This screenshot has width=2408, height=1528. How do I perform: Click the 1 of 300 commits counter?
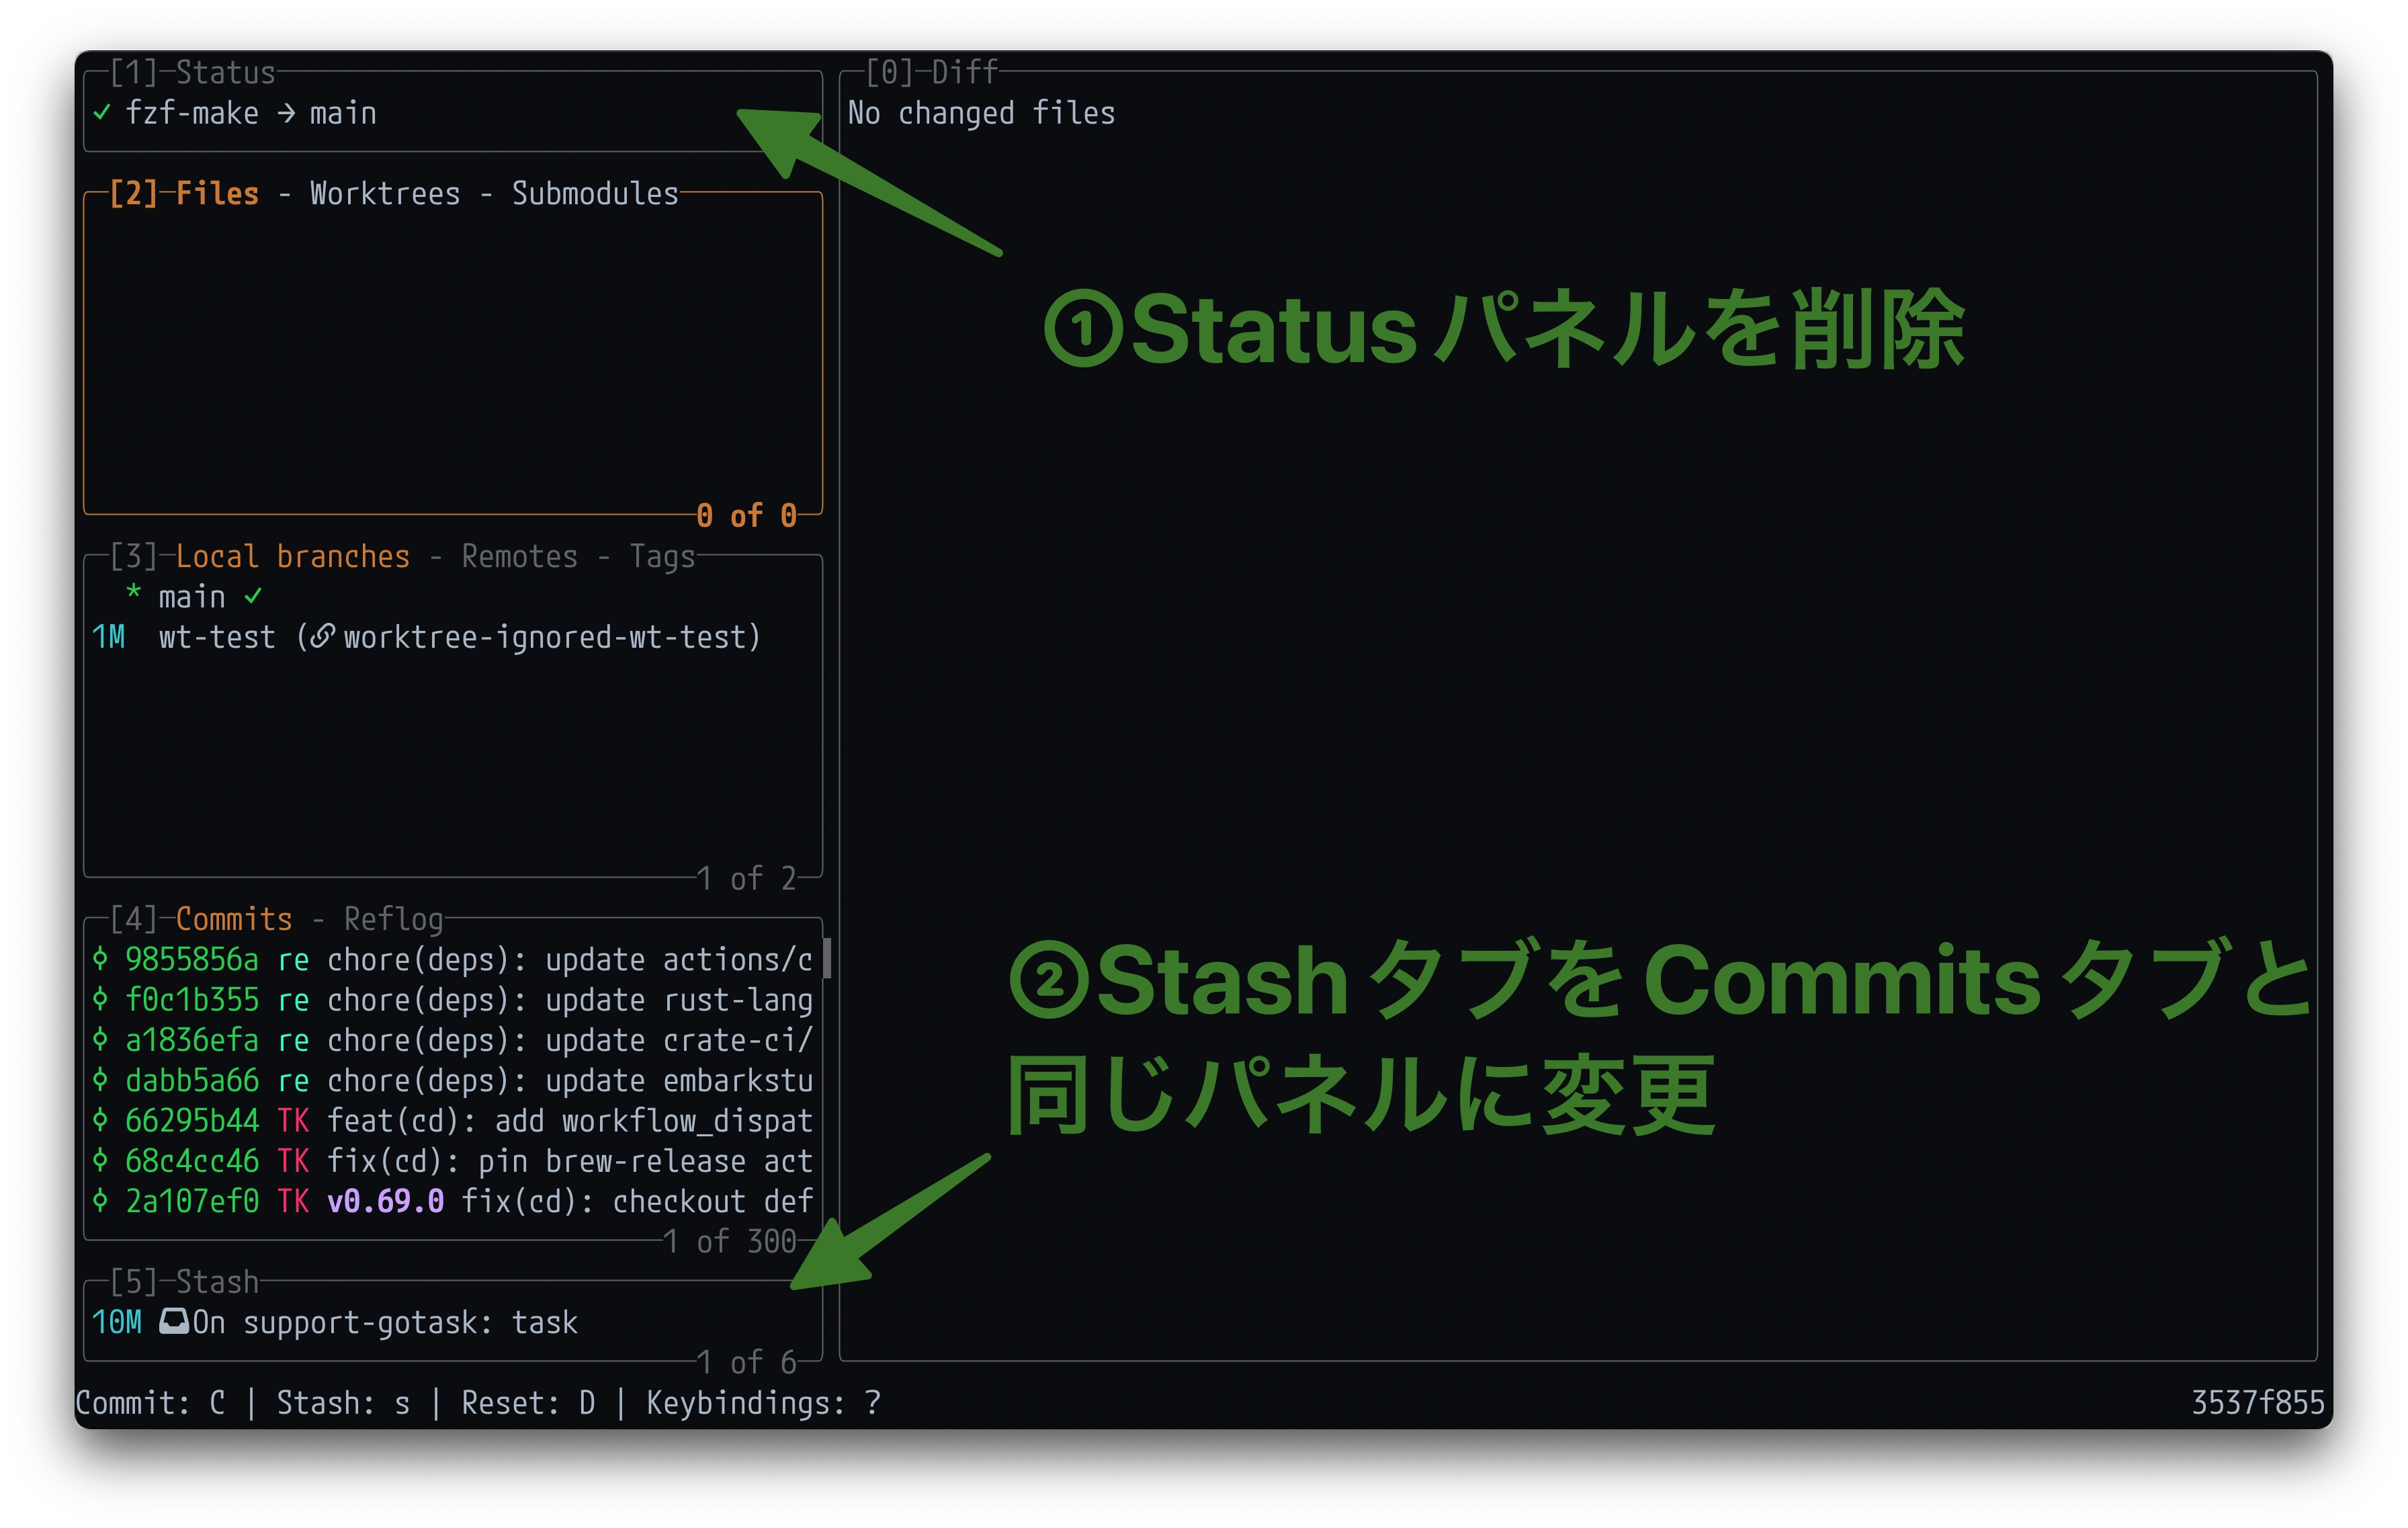[x=730, y=1241]
